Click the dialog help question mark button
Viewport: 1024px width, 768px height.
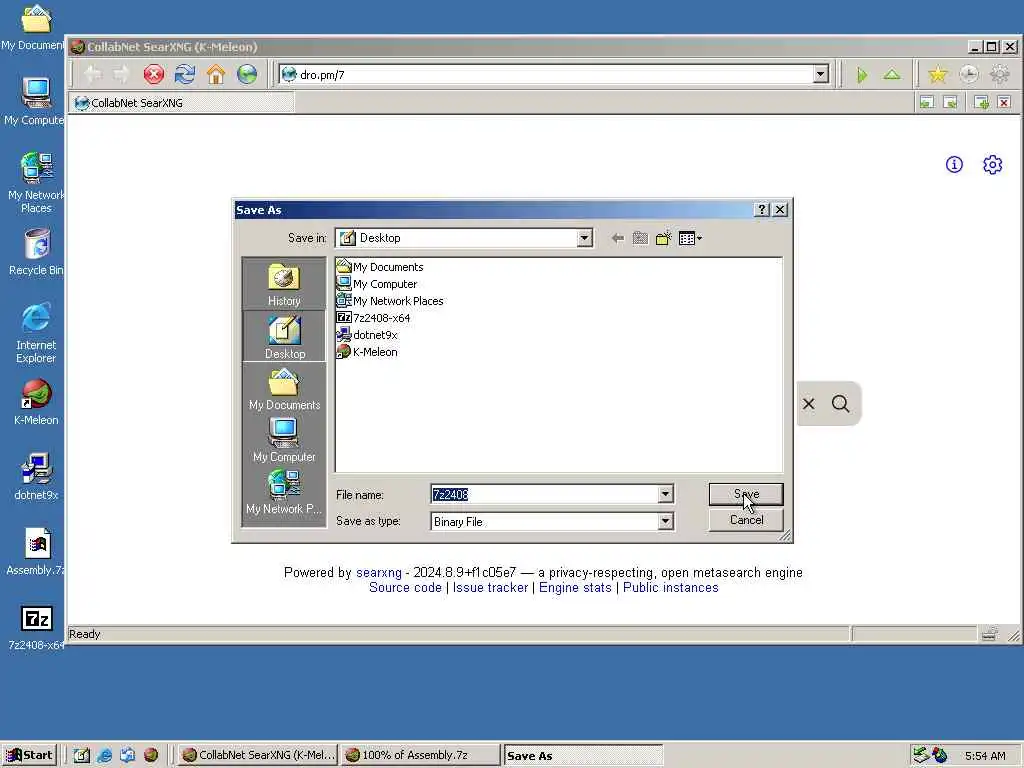[761, 210]
